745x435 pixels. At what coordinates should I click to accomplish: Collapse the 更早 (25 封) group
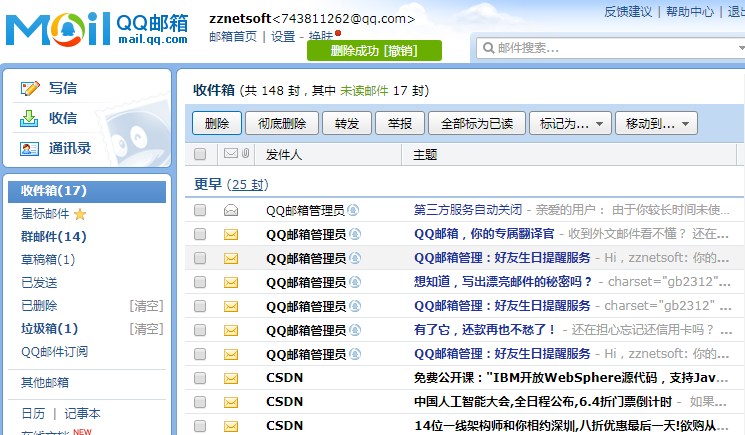[x=231, y=184]
